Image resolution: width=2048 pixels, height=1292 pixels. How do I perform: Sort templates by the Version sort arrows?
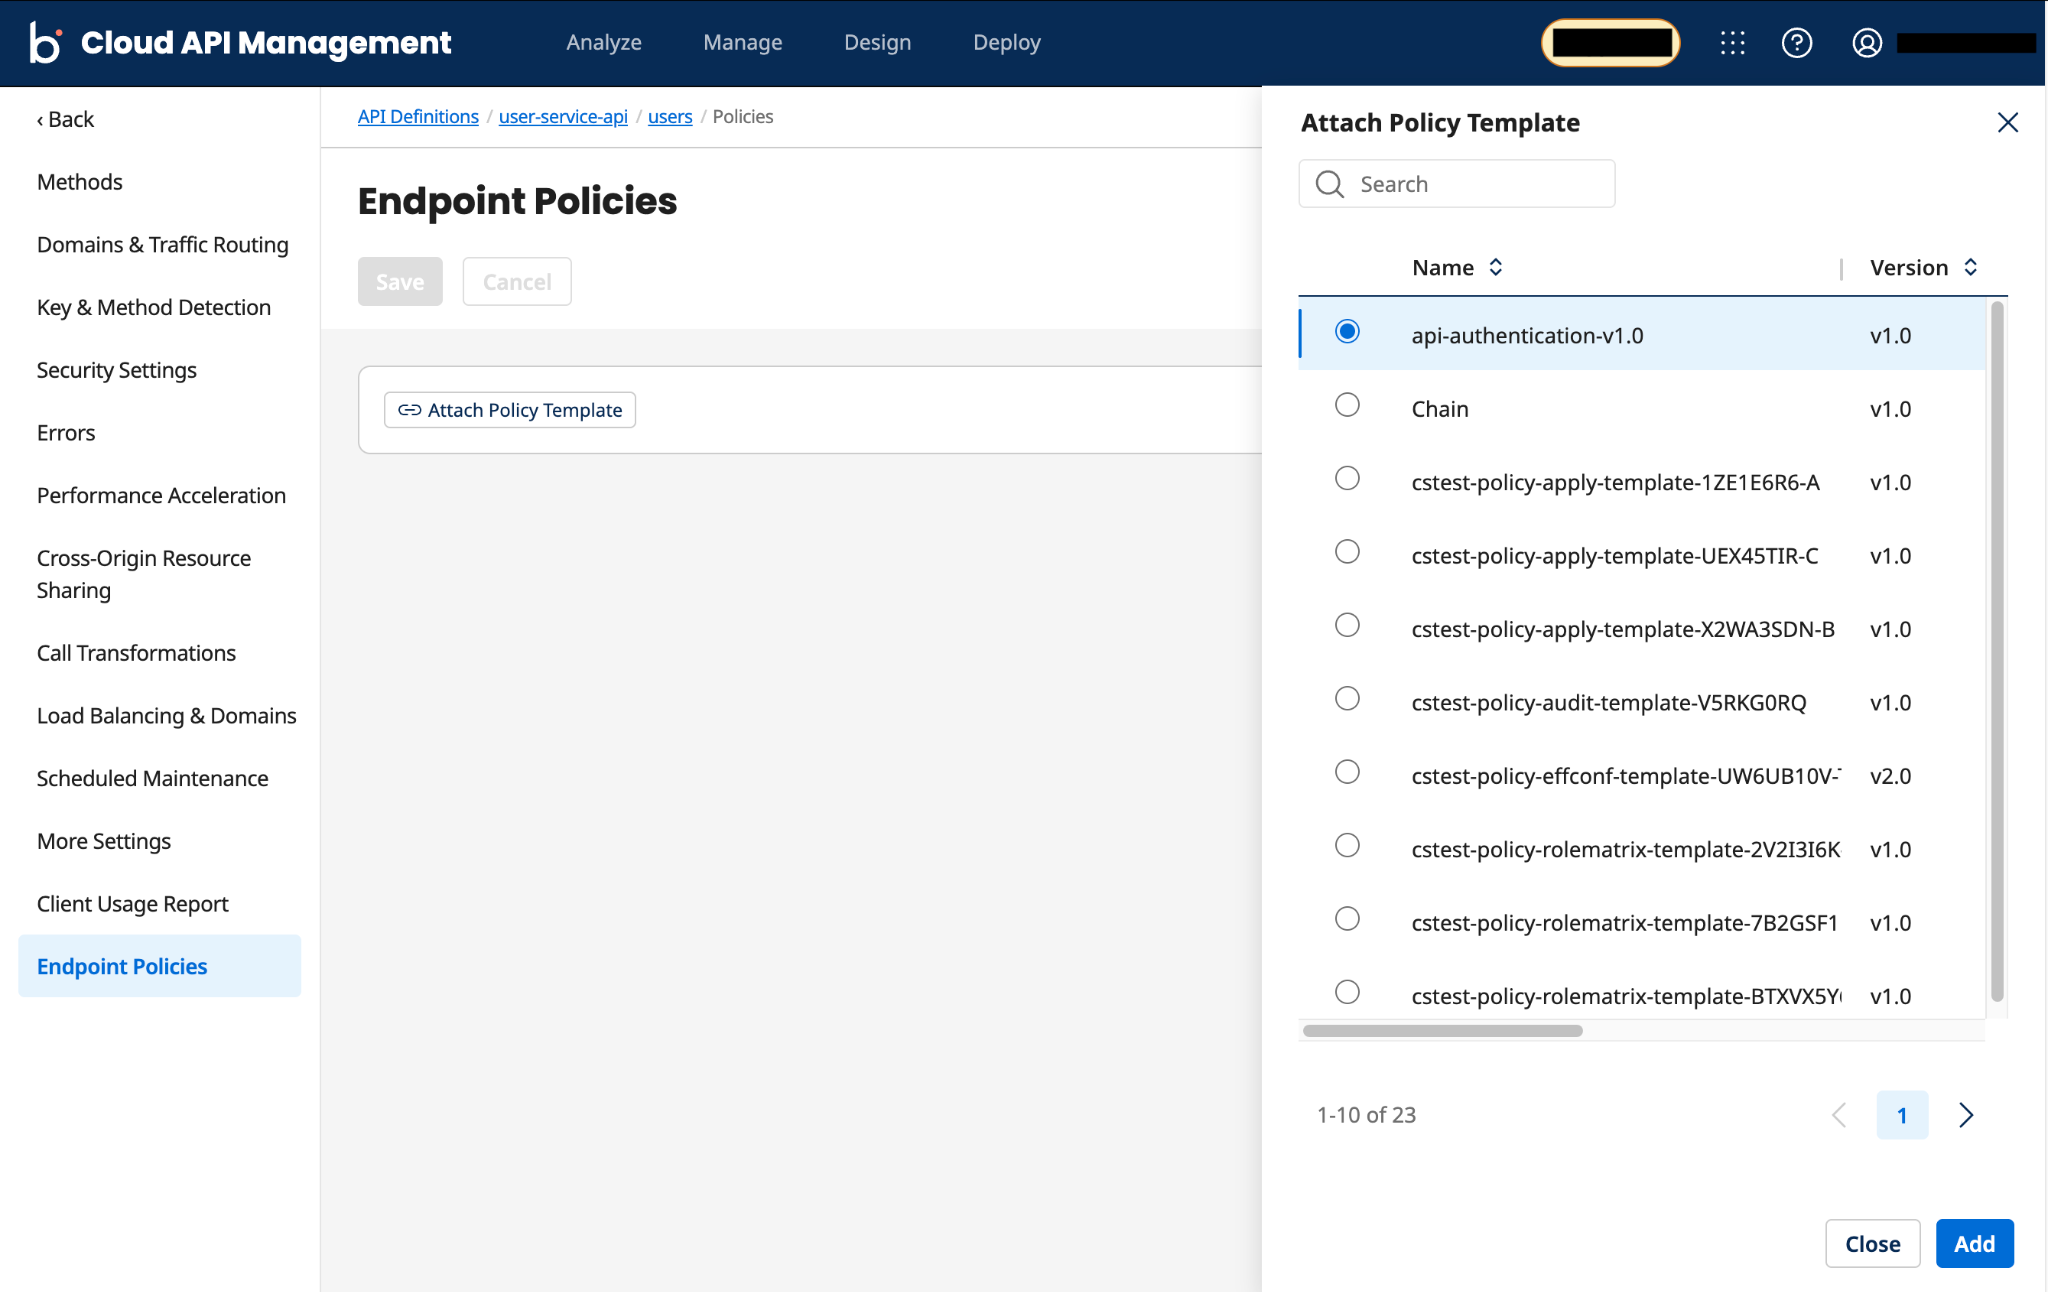pos(1970,267)
